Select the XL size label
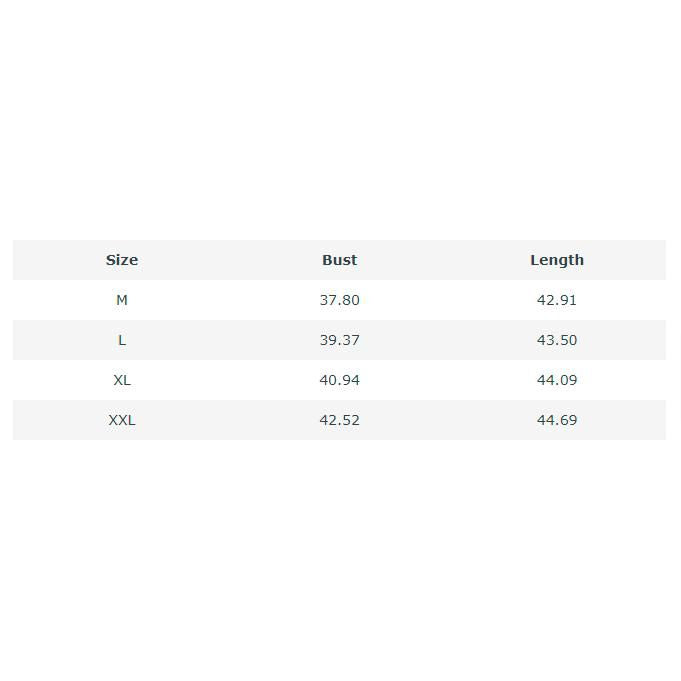 [122, 380]
